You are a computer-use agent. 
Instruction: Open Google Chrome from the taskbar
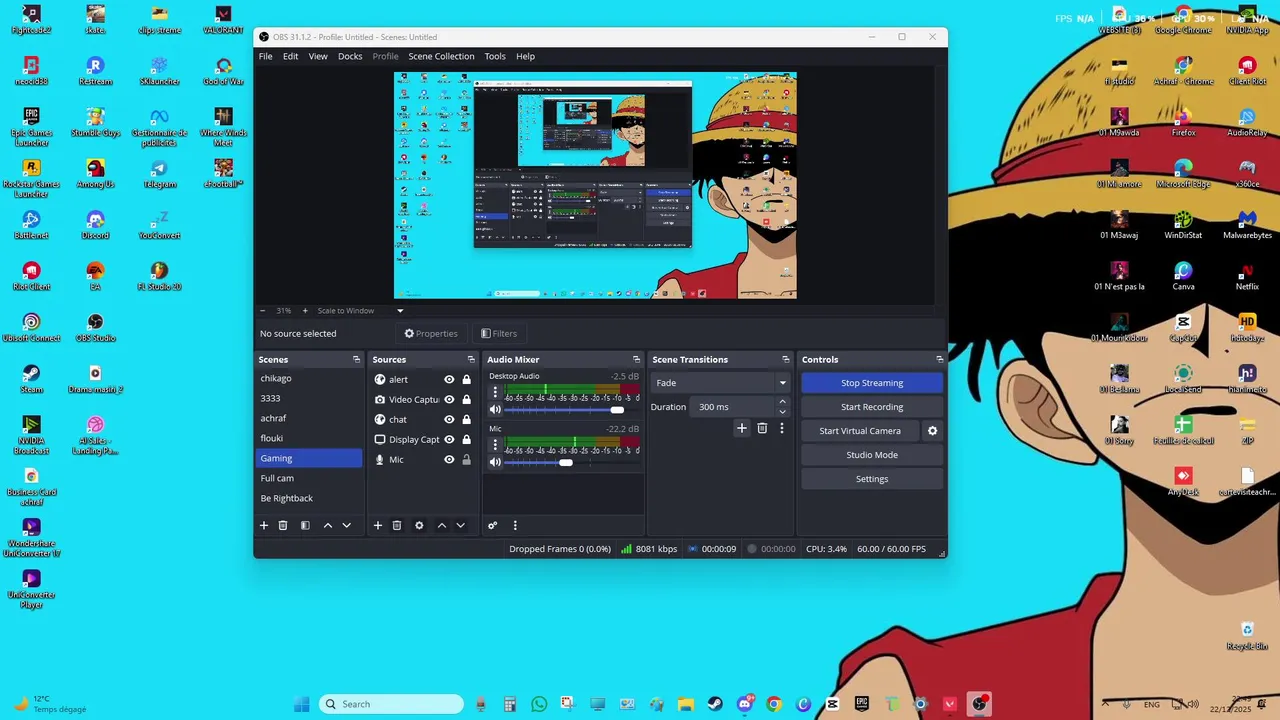point(774,704)
